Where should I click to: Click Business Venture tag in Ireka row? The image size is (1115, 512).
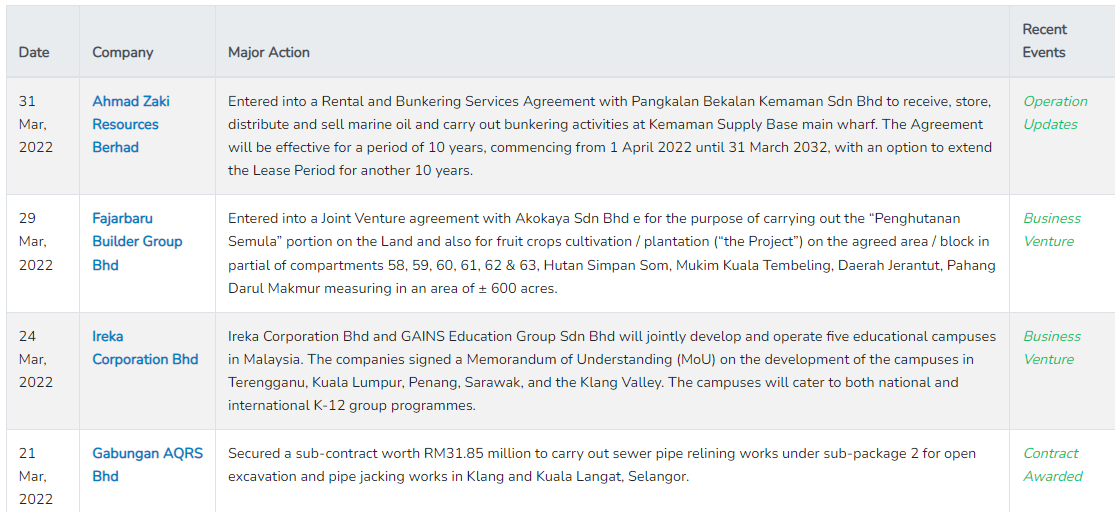tap(1051, 348)
